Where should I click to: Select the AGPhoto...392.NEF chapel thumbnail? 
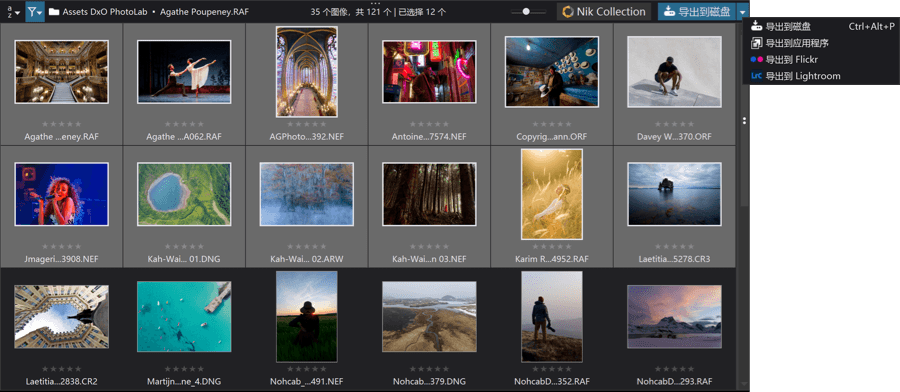[307, 72]
